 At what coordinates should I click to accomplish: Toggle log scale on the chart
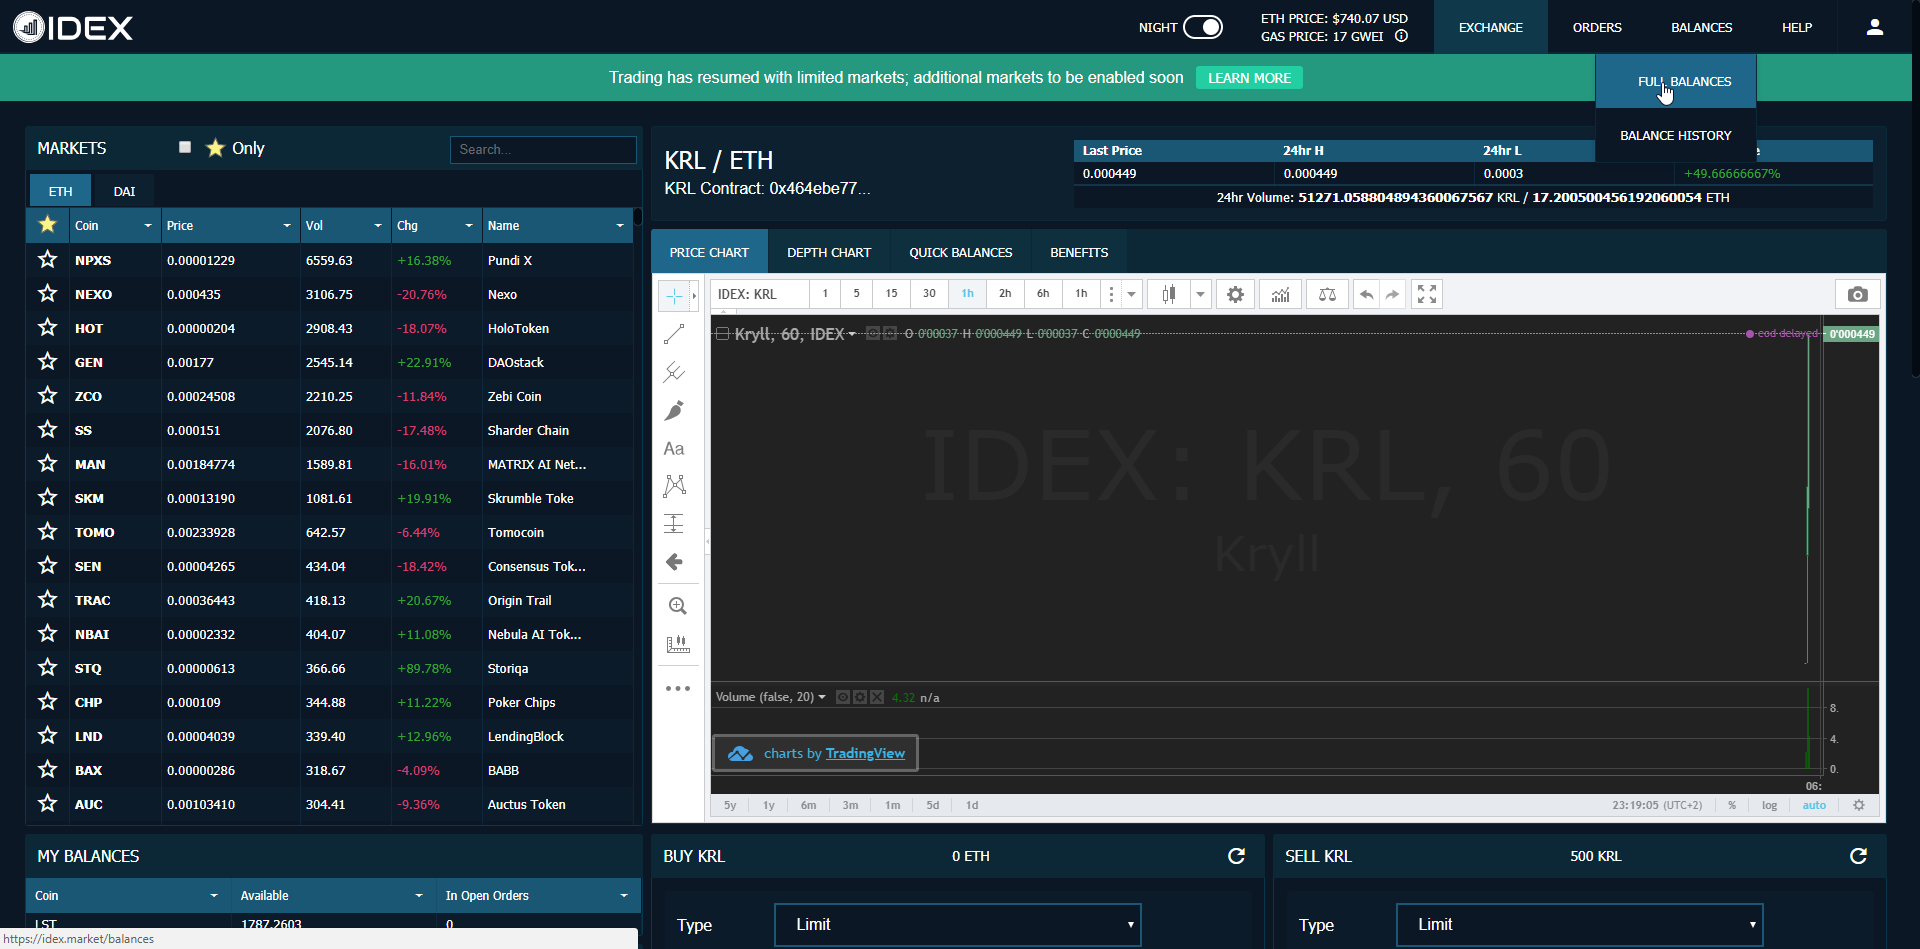1769,805
